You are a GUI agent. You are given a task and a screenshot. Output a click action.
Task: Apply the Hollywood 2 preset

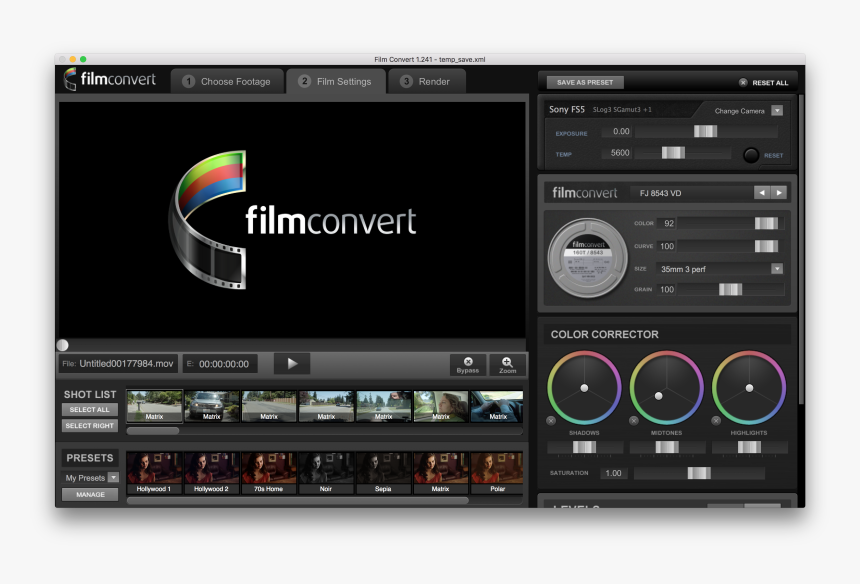211,473
